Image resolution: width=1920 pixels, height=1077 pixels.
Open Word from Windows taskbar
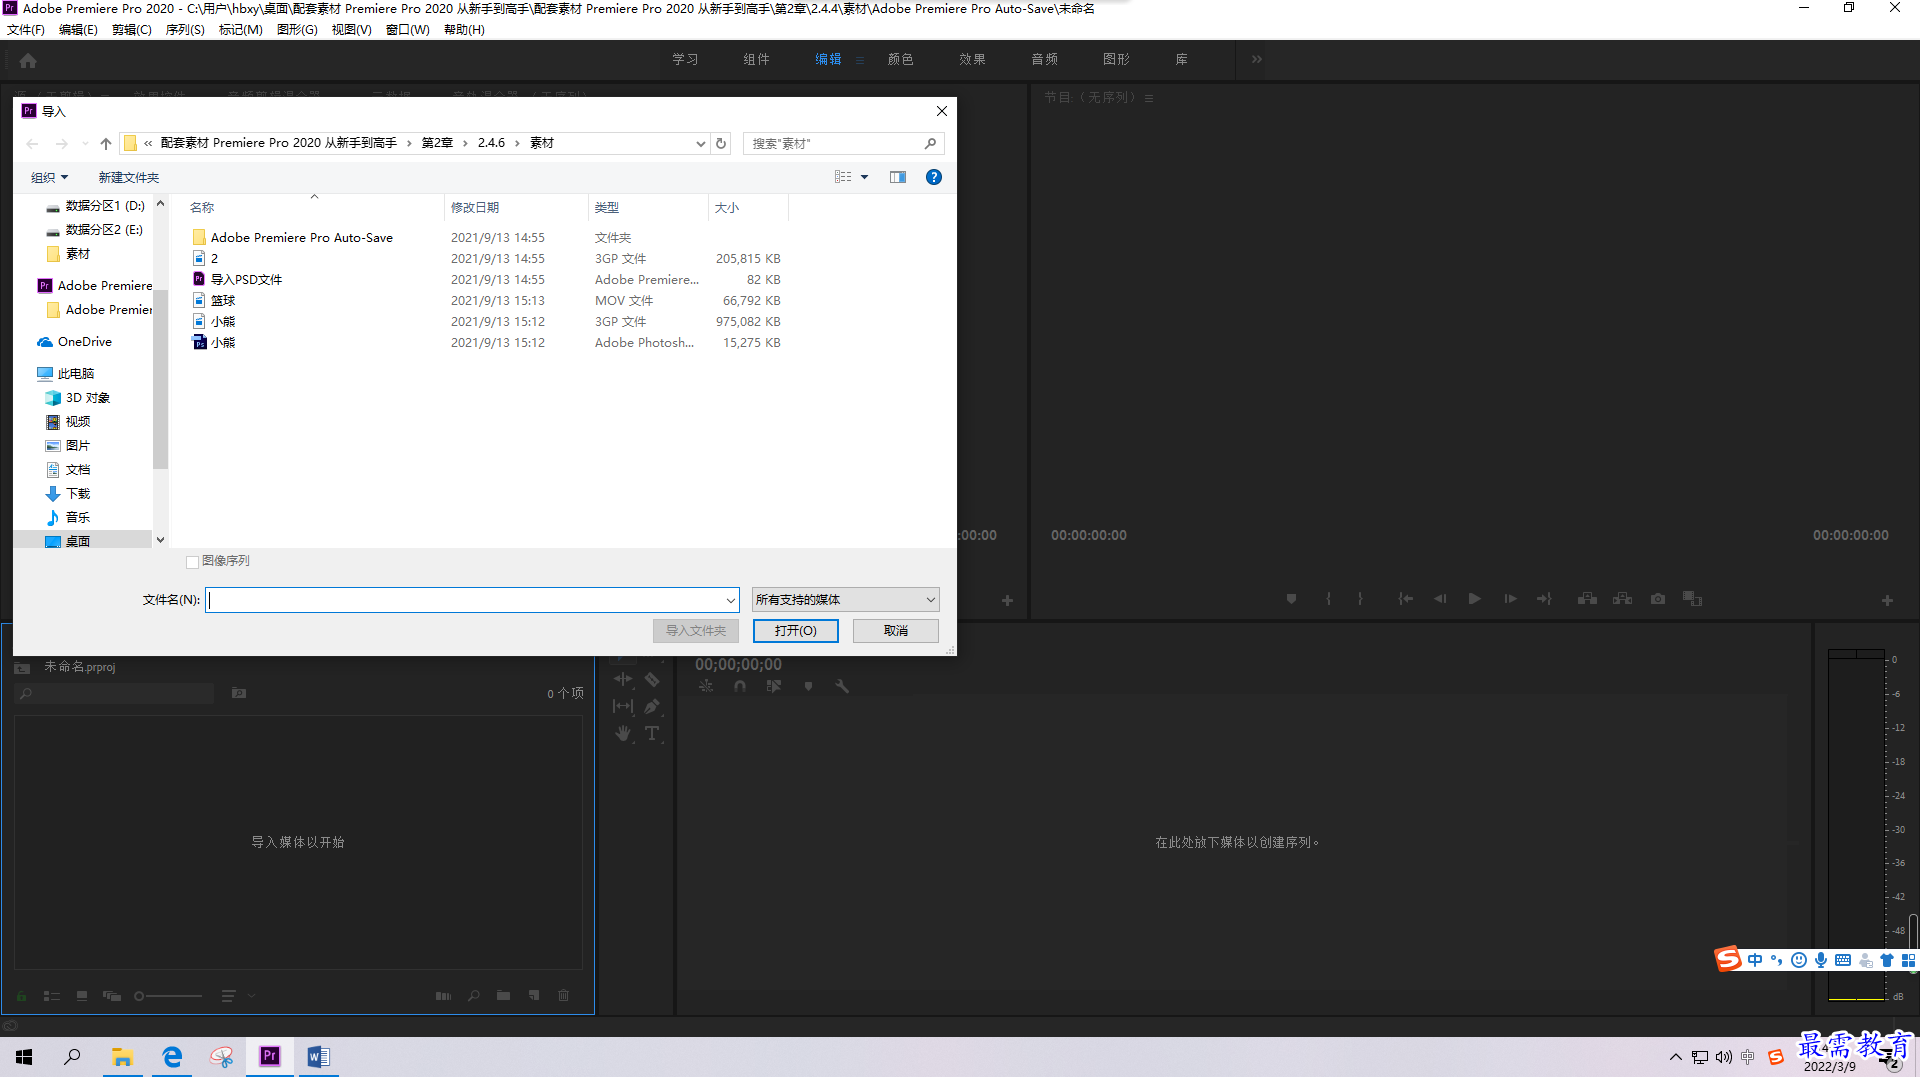tap(318, 1056)
